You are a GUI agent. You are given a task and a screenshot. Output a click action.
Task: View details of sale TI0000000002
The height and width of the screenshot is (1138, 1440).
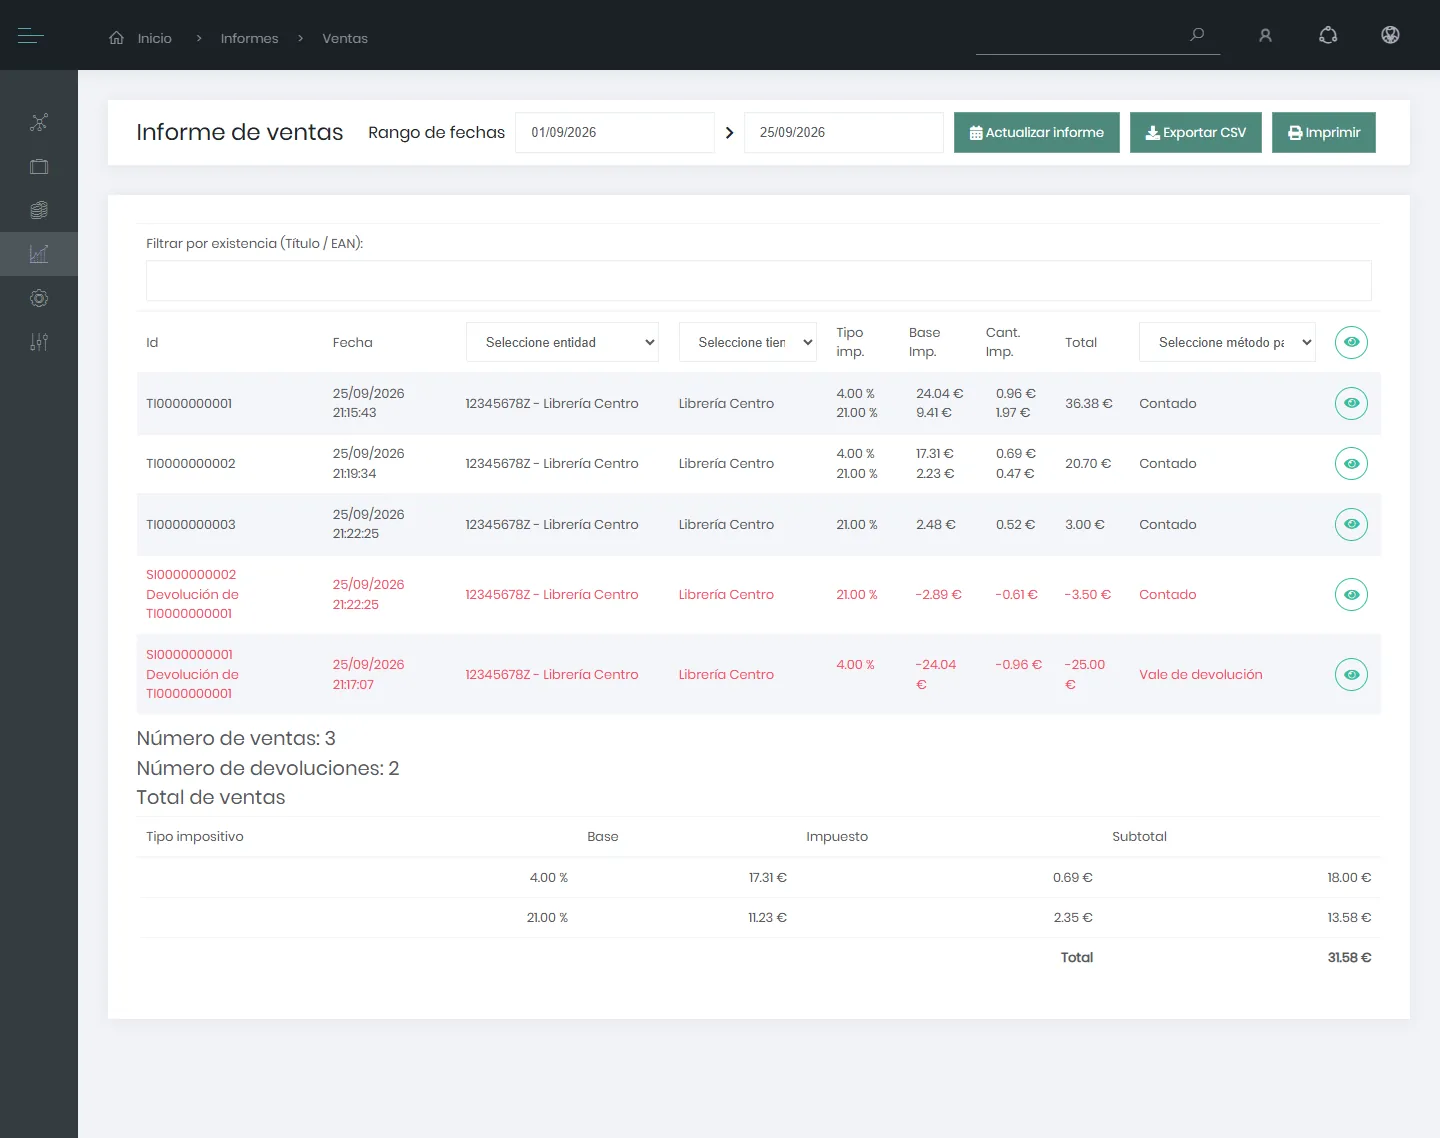click(1351, 464)
